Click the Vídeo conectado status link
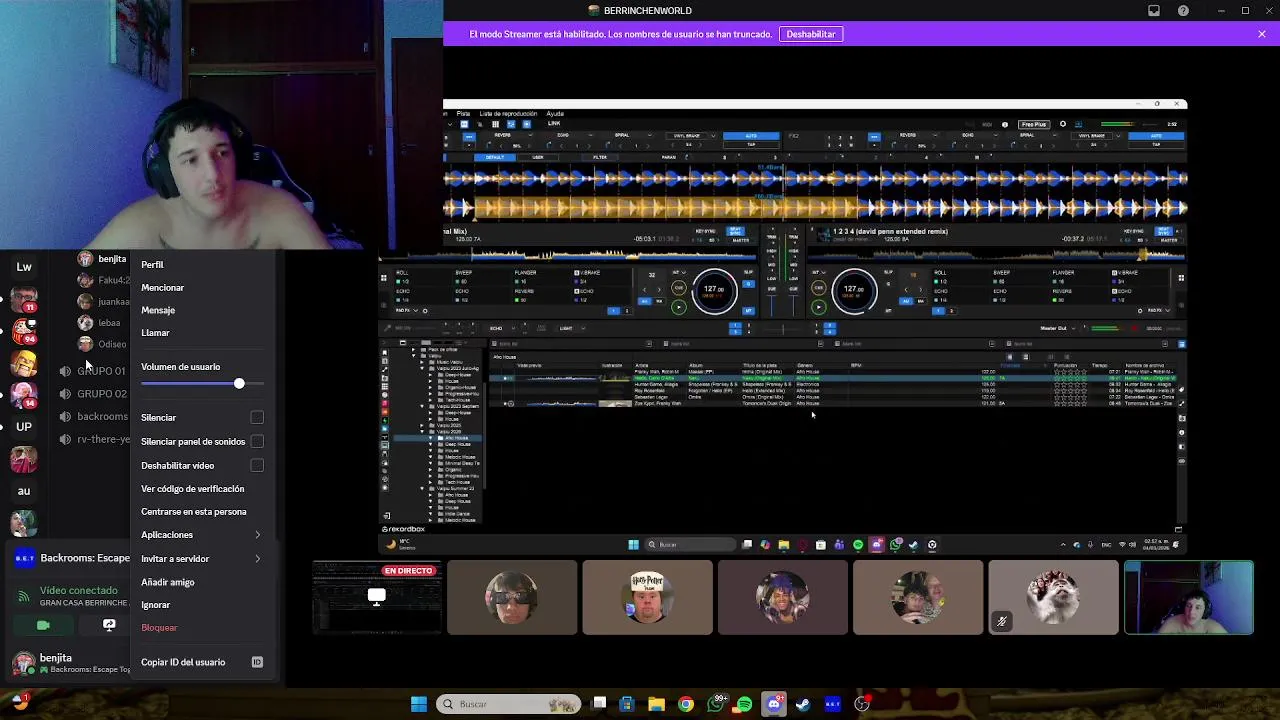This screenshot has height=720, width=1280. point(79,590)
